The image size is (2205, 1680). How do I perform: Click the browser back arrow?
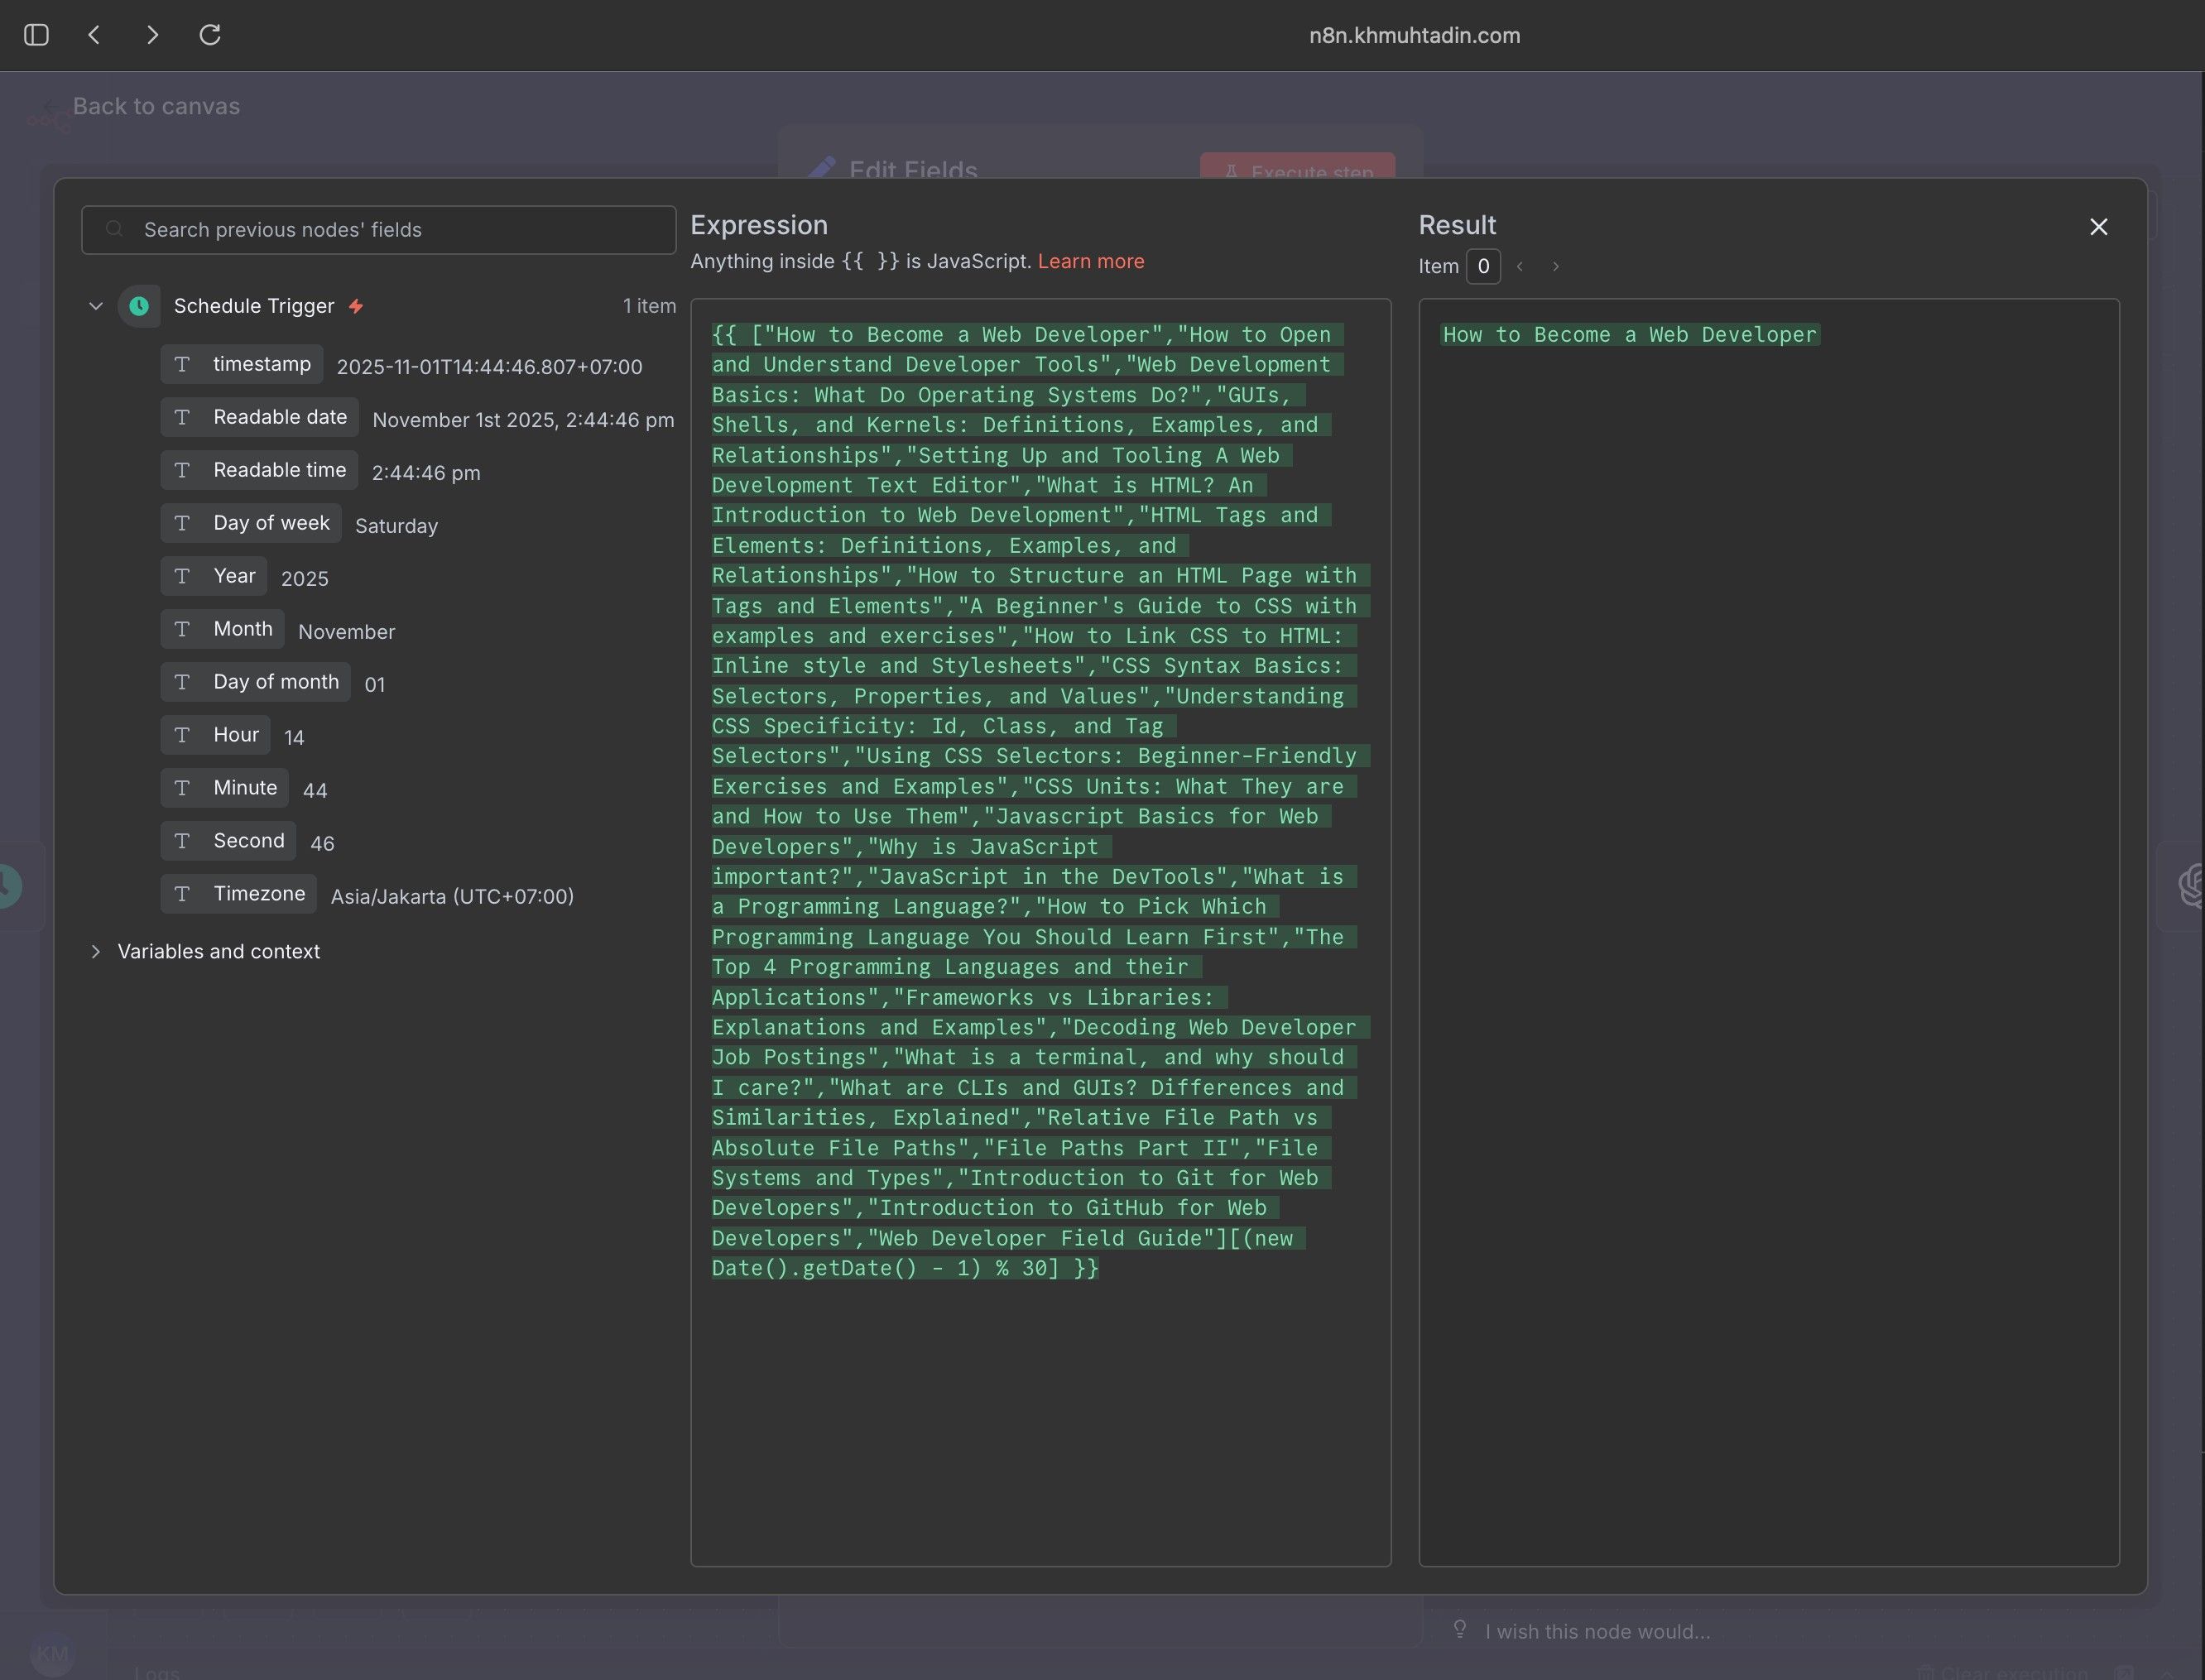coord(94,35)
